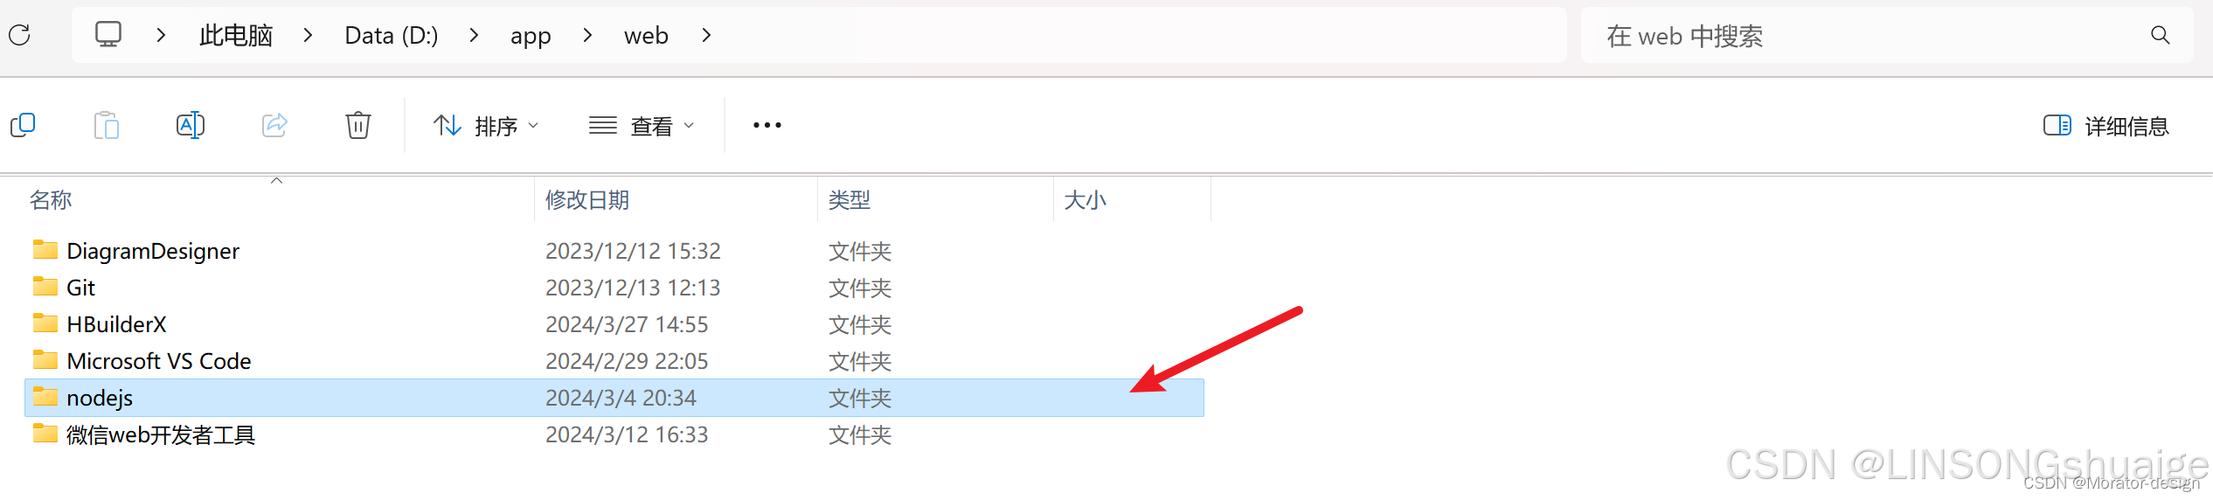Open the 排序 sort dropdown

click(x=486, y=126)
